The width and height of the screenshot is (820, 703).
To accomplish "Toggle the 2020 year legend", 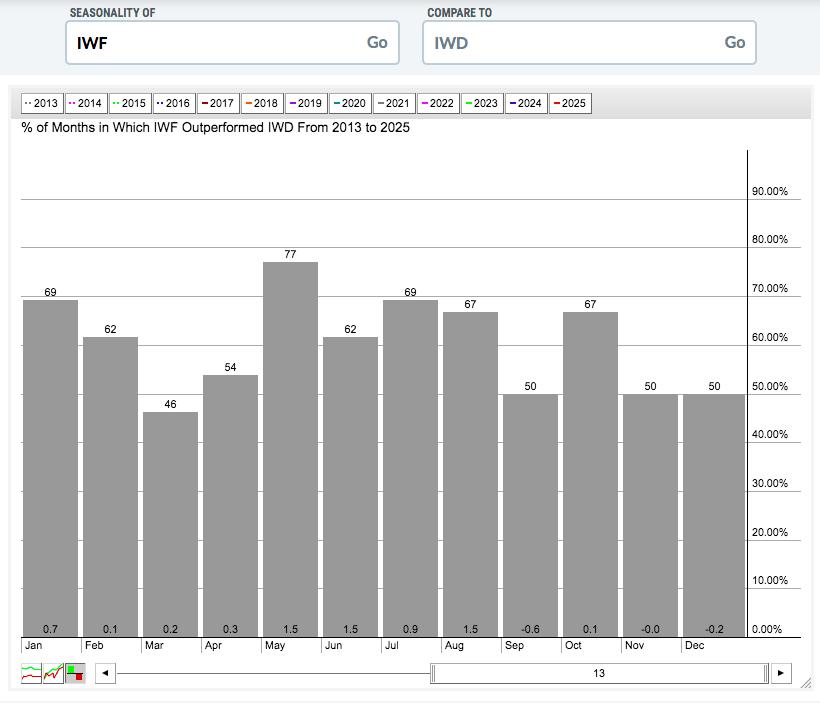I will [x=350, y=103].
